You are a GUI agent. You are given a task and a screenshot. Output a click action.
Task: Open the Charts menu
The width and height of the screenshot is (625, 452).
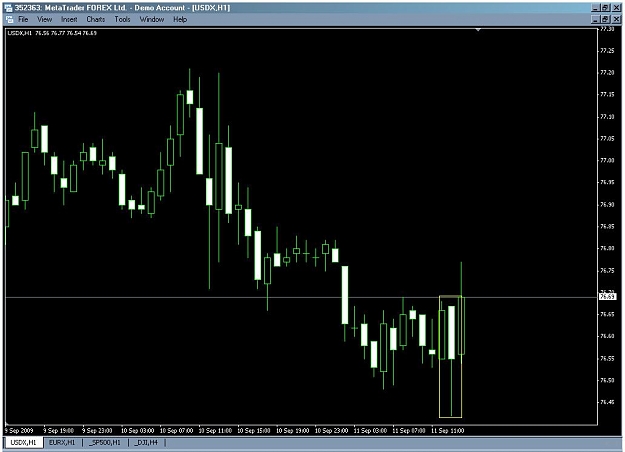click(96, 19)
